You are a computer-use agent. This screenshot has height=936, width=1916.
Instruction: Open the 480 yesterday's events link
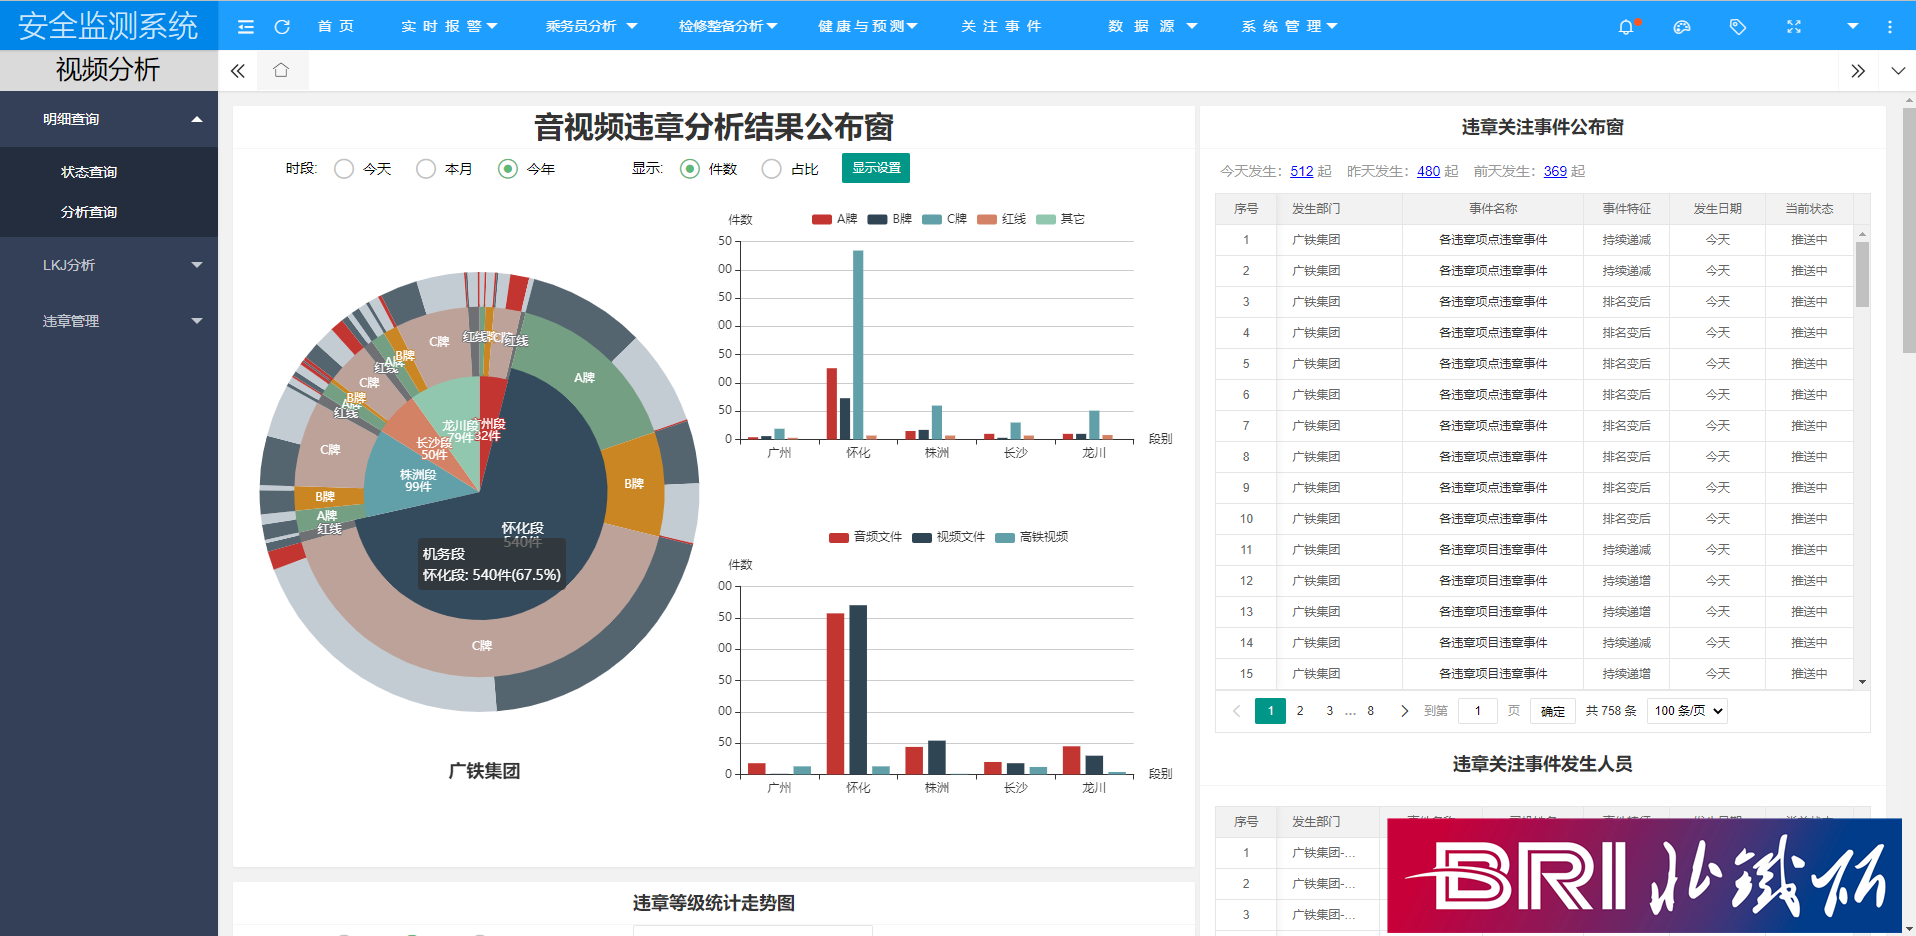[x=1428, y=171]
